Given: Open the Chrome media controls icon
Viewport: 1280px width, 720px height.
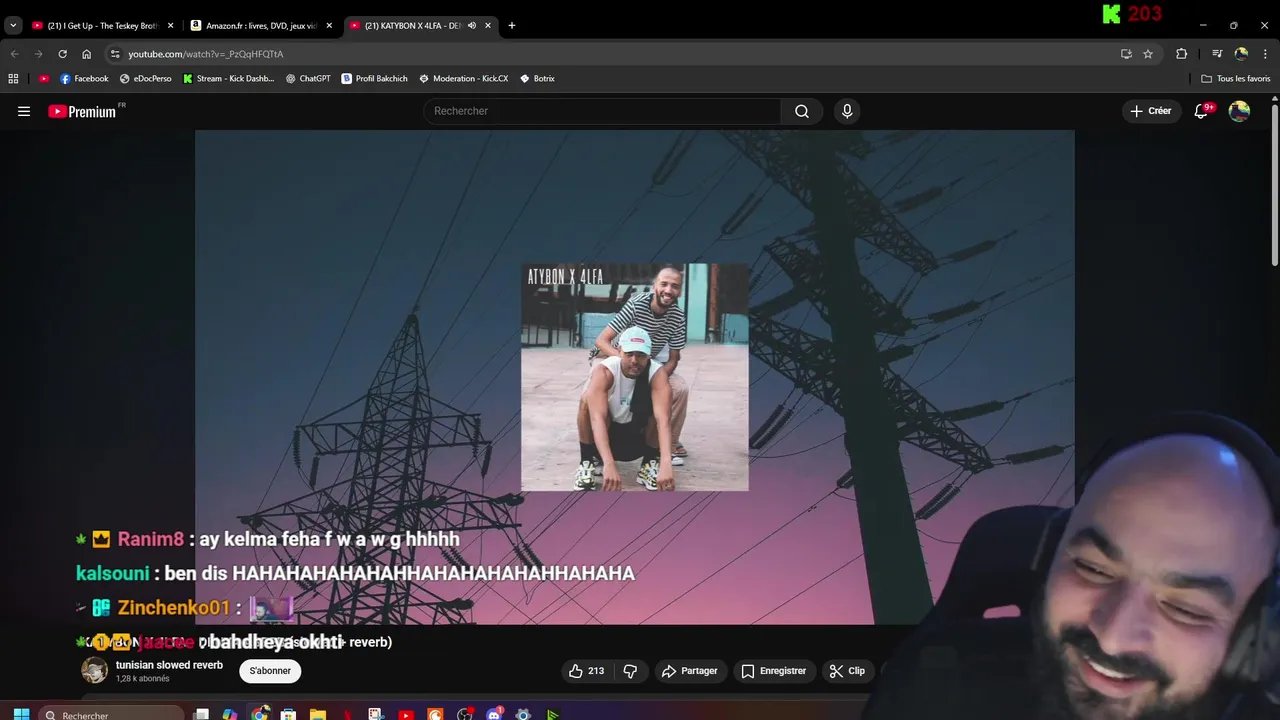Looking at the screenshot, I should pos(1217,54).
